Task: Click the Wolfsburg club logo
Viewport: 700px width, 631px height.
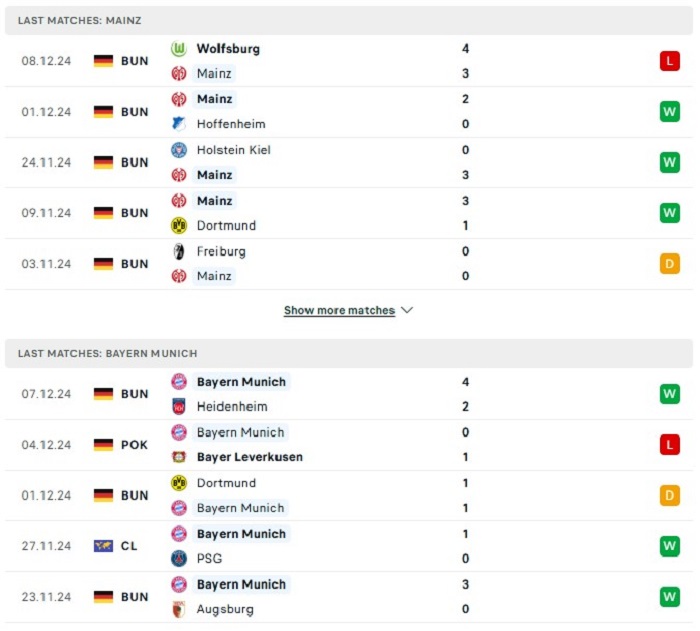Action: 179,49
